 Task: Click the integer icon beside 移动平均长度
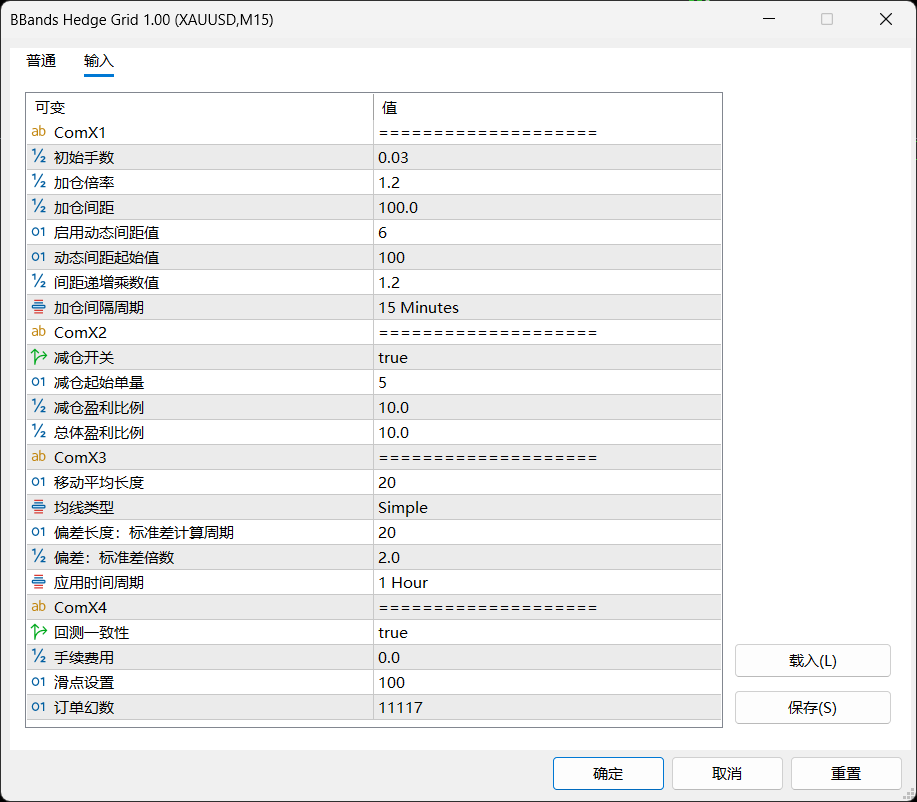[x=39, y=482]
